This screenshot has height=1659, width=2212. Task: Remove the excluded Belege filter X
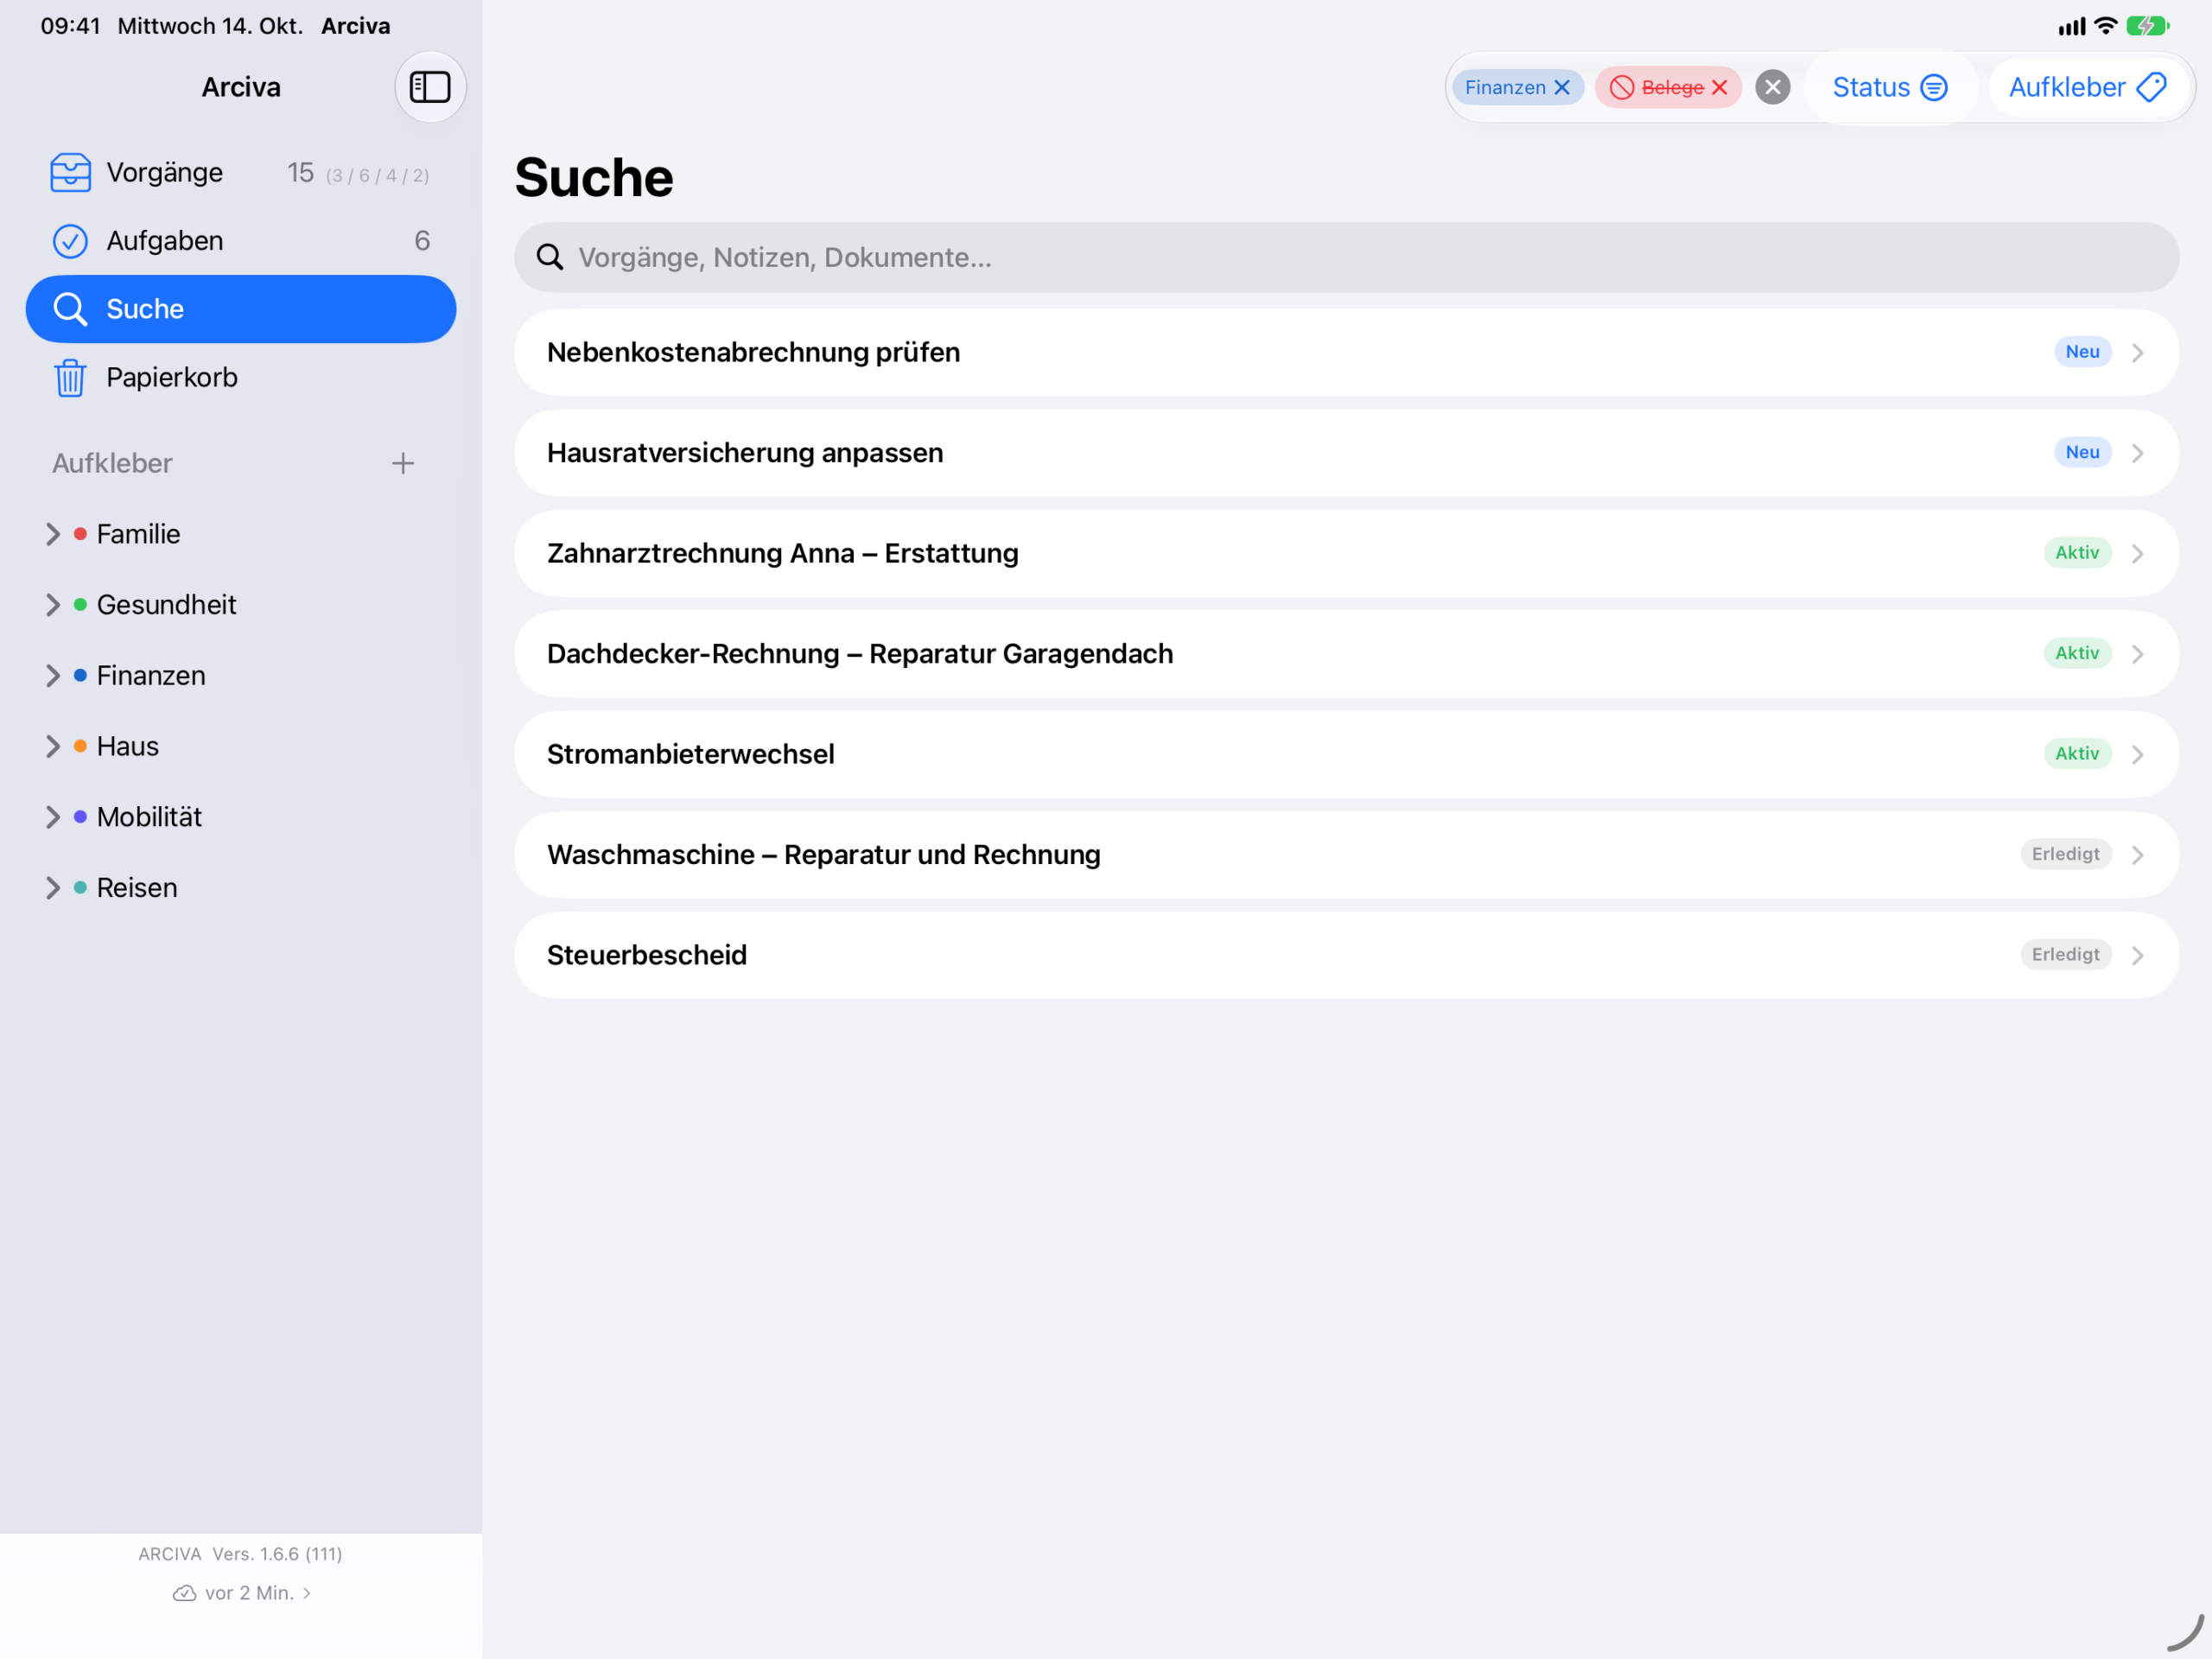tap(1720, 88)
